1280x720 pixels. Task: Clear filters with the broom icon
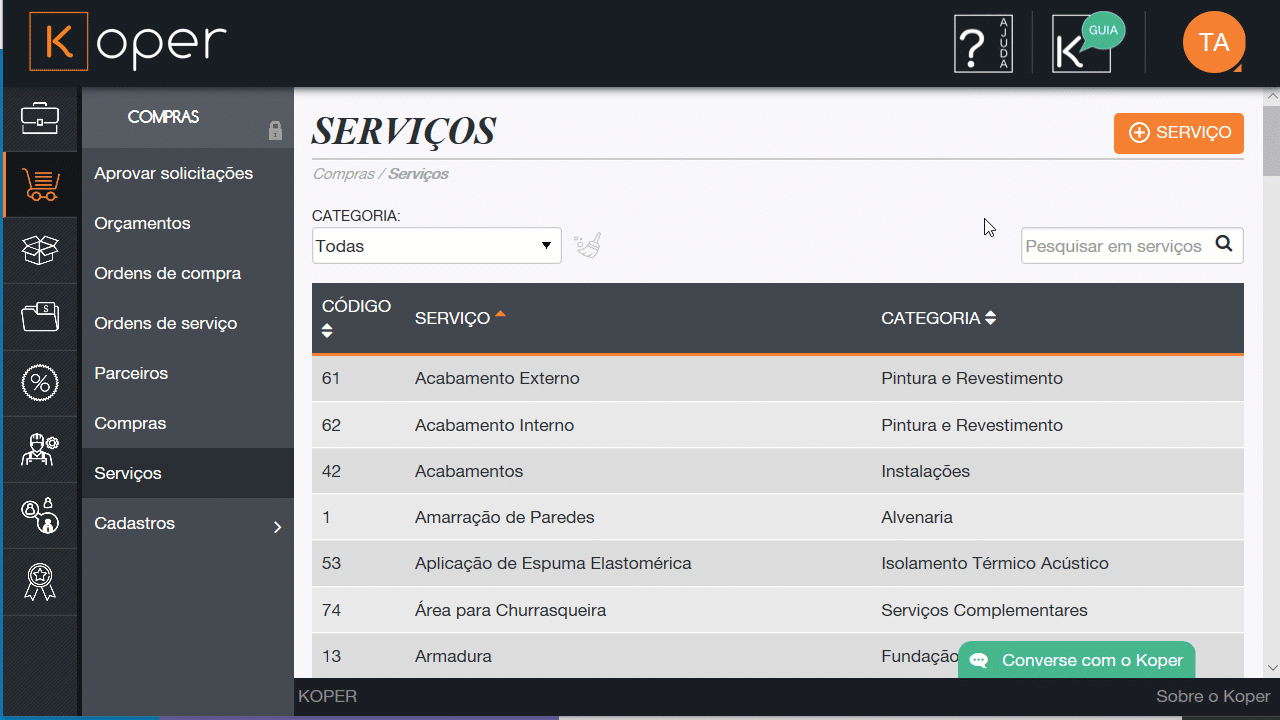point(588,246)
